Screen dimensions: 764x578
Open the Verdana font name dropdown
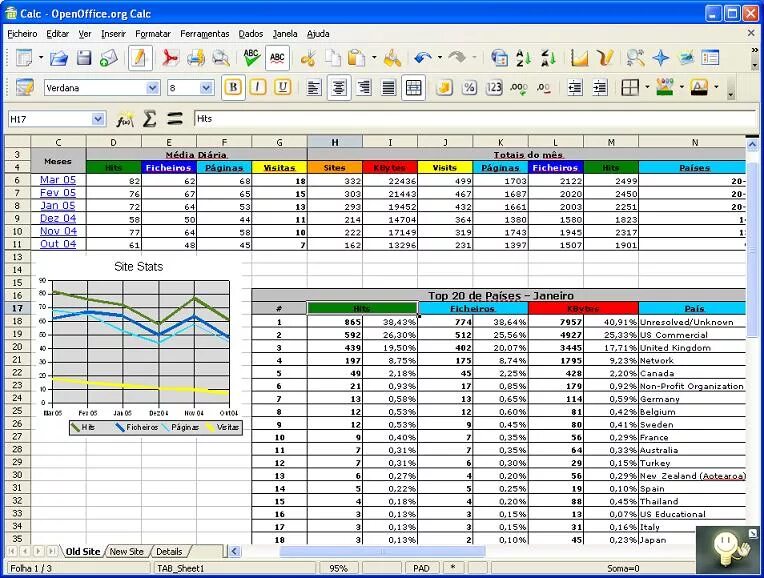(153, 88)
